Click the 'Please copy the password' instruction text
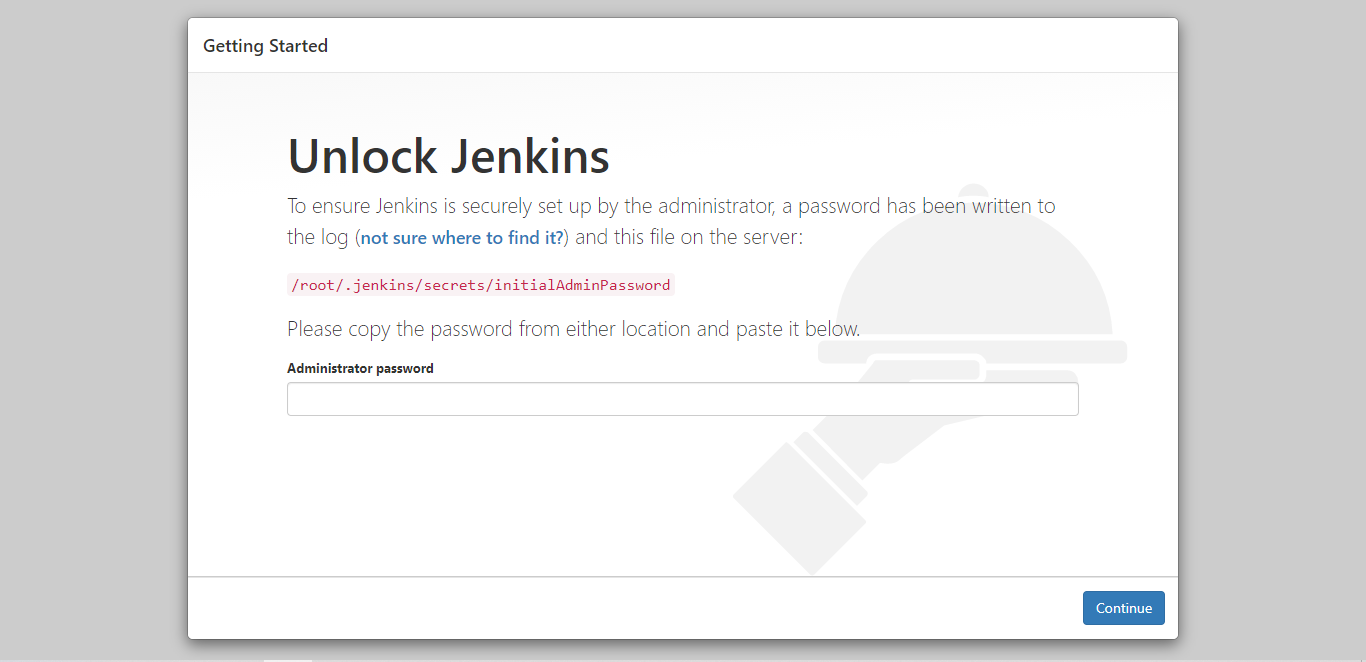Screen dimensions: 1366x662 click(x=573, y=328)
